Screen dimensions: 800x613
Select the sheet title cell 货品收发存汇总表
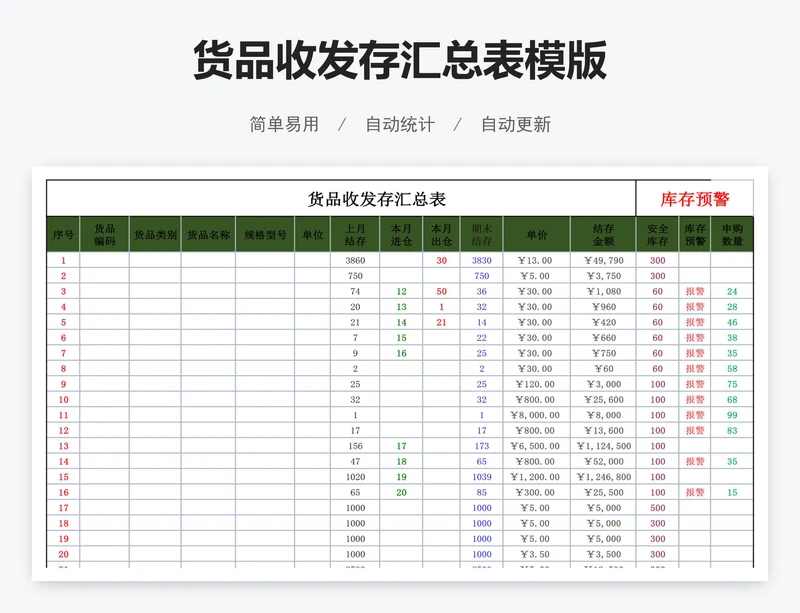pos(341,199)
